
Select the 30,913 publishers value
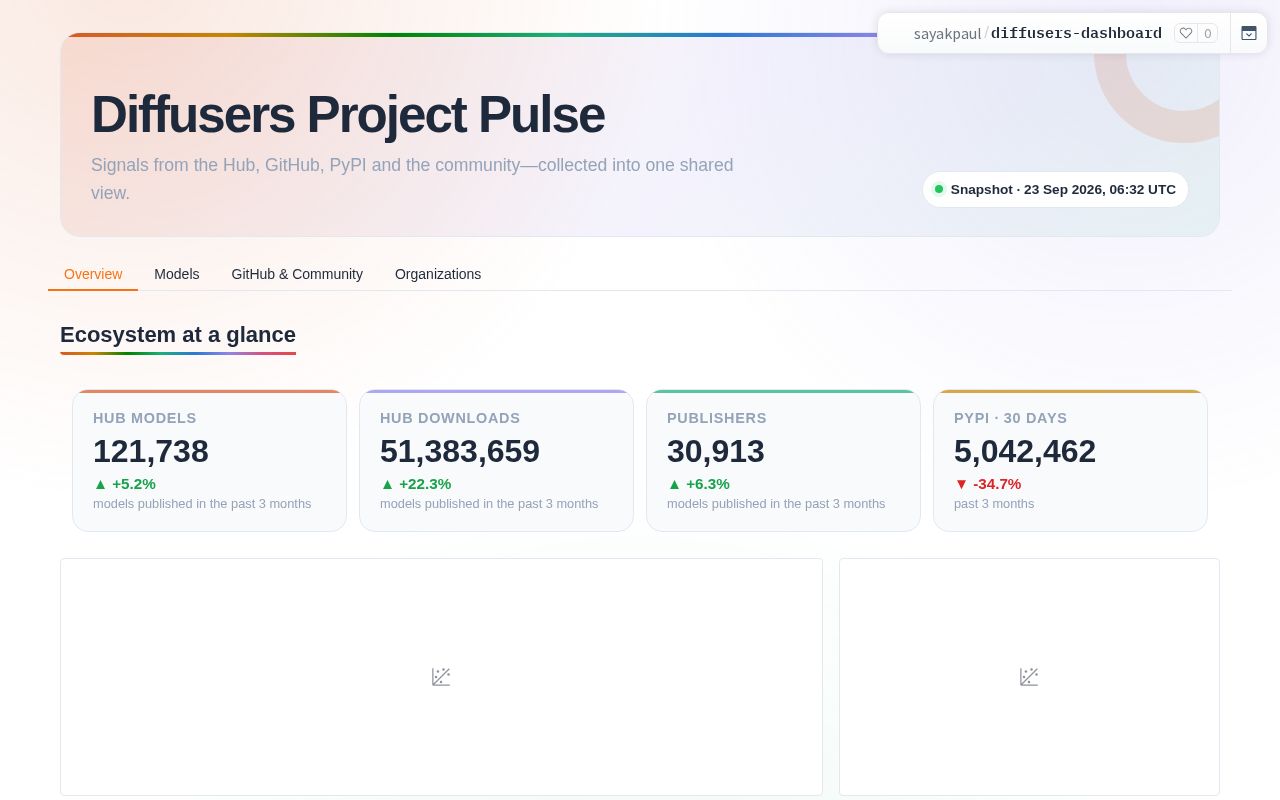click(716, 451)
